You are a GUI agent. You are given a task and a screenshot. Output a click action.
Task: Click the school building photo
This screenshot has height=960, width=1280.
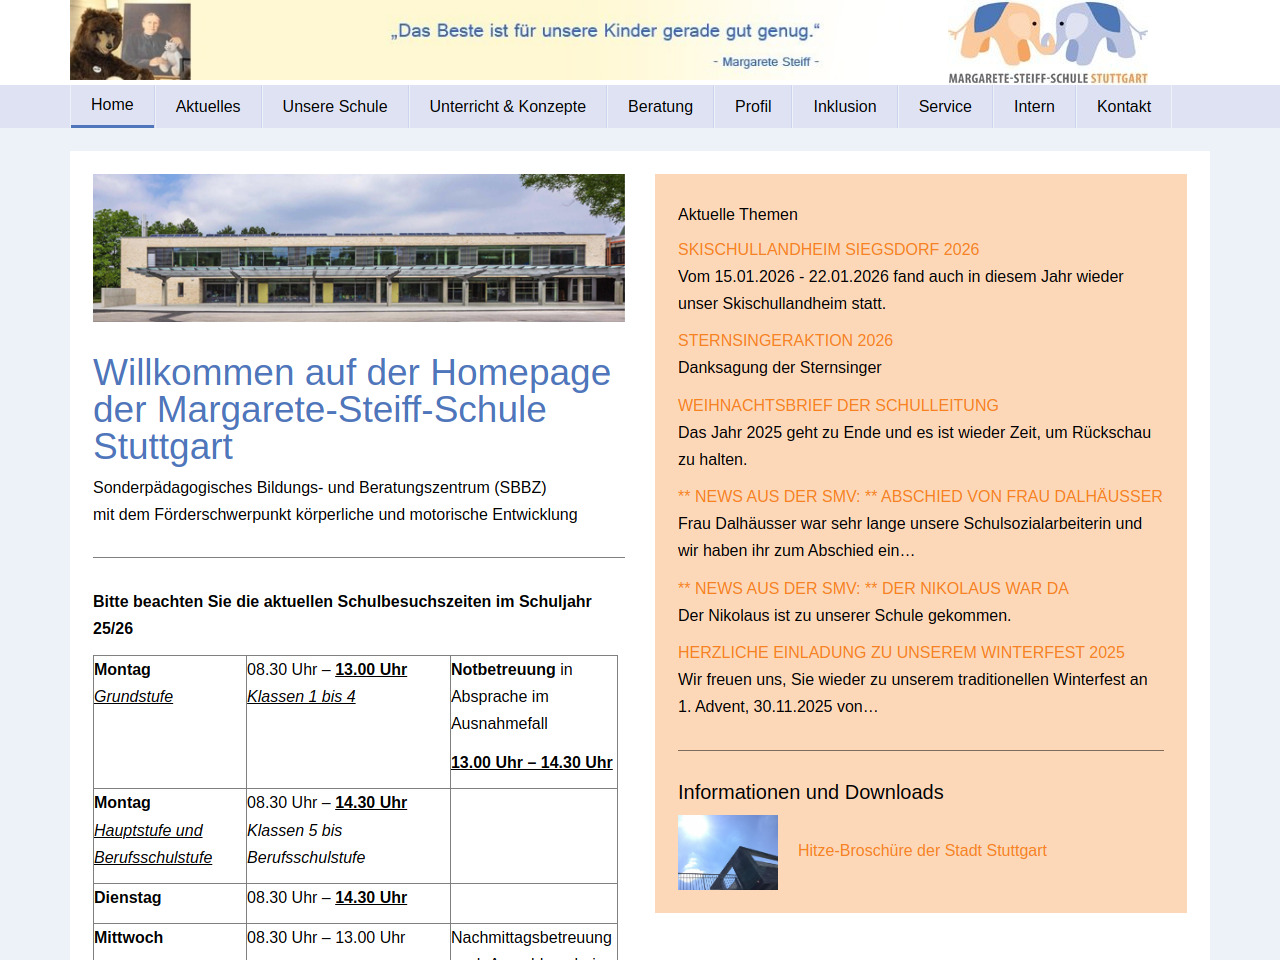(x=359, y=248)
